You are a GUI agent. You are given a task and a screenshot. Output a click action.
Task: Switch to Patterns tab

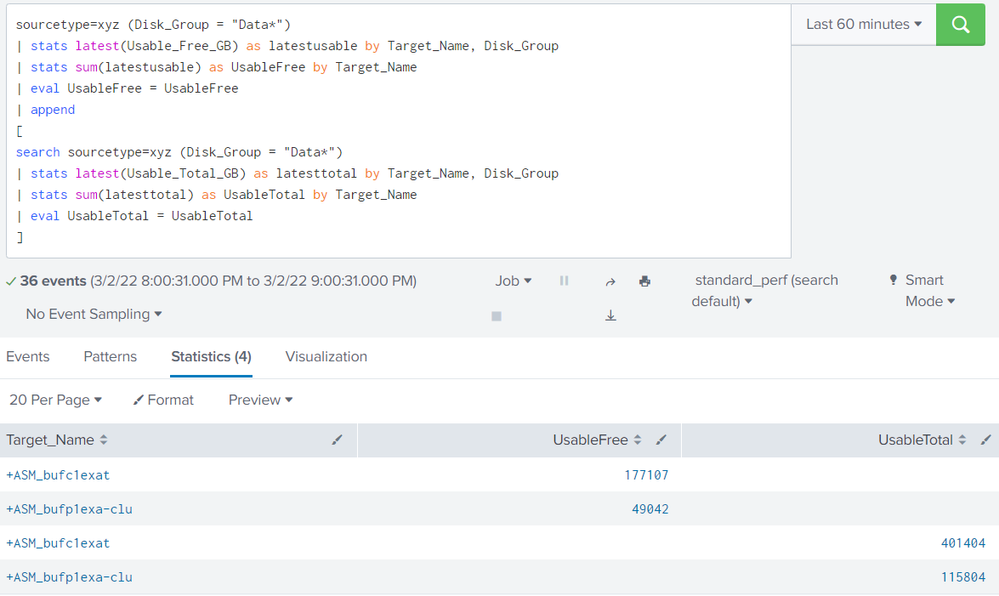click(110, 356)
